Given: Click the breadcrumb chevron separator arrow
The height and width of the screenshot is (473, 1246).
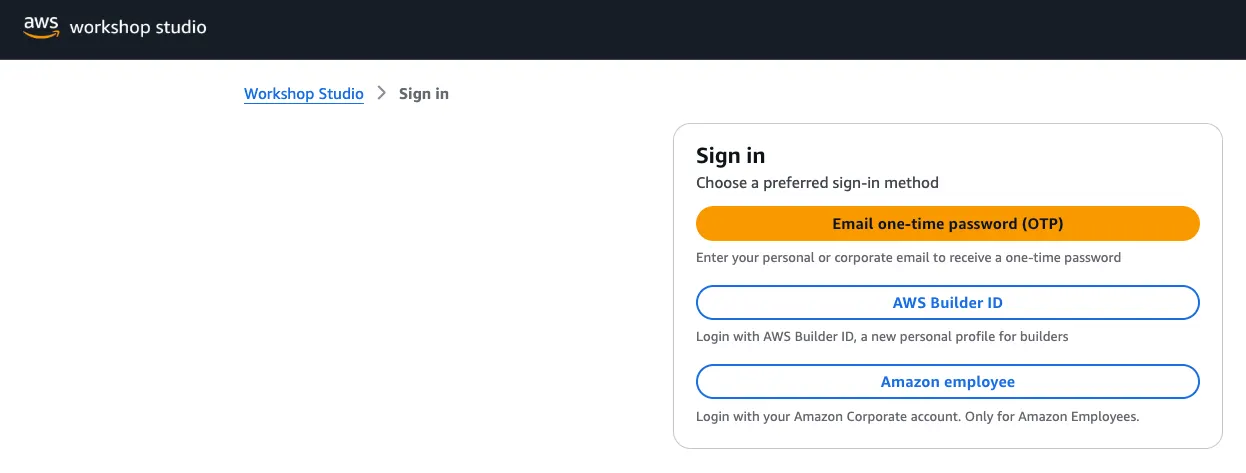Looking at the screenshot, I should point(381,93).
